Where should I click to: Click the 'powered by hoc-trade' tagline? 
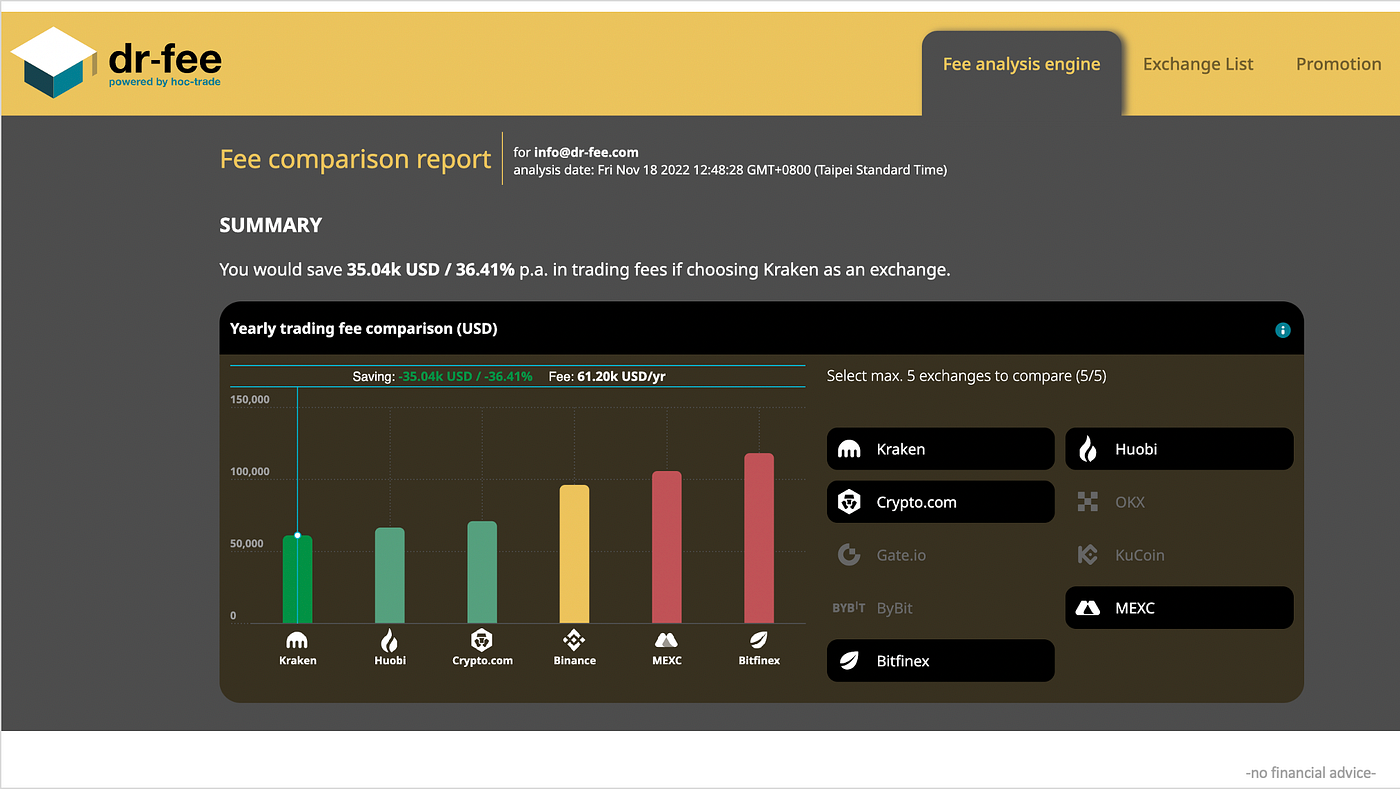click(x=165, y=82)
